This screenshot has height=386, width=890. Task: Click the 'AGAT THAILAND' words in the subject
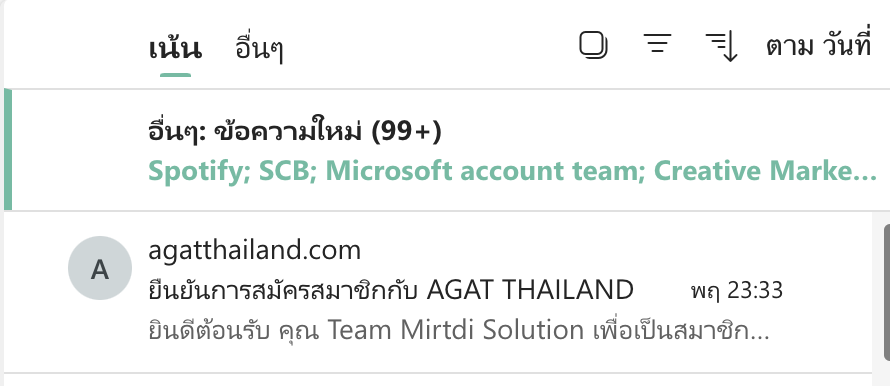pos(530,290)
